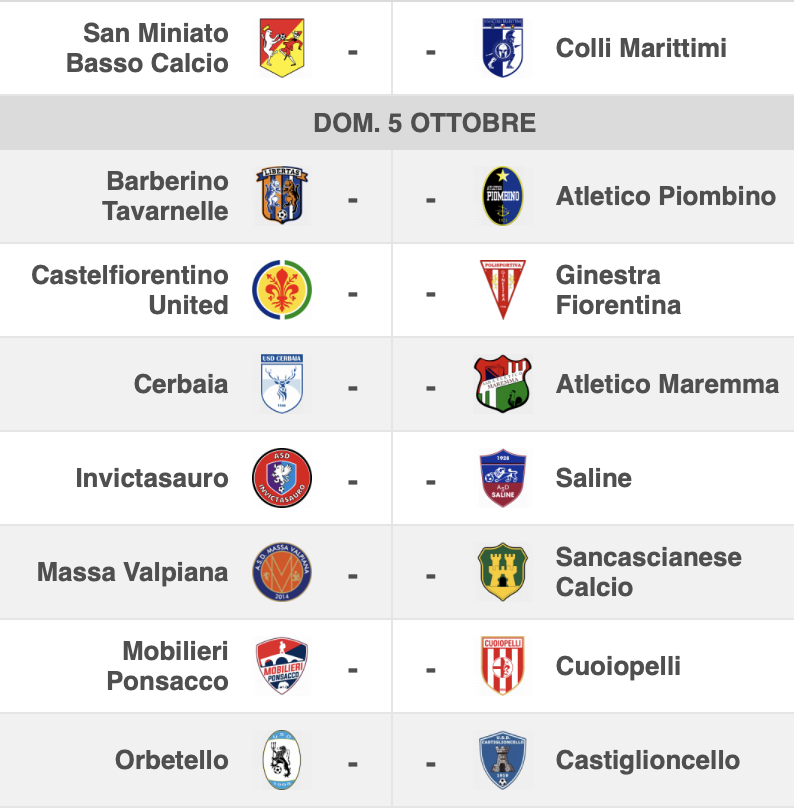Click the Atletico Maremma team name

click(667, 384)
